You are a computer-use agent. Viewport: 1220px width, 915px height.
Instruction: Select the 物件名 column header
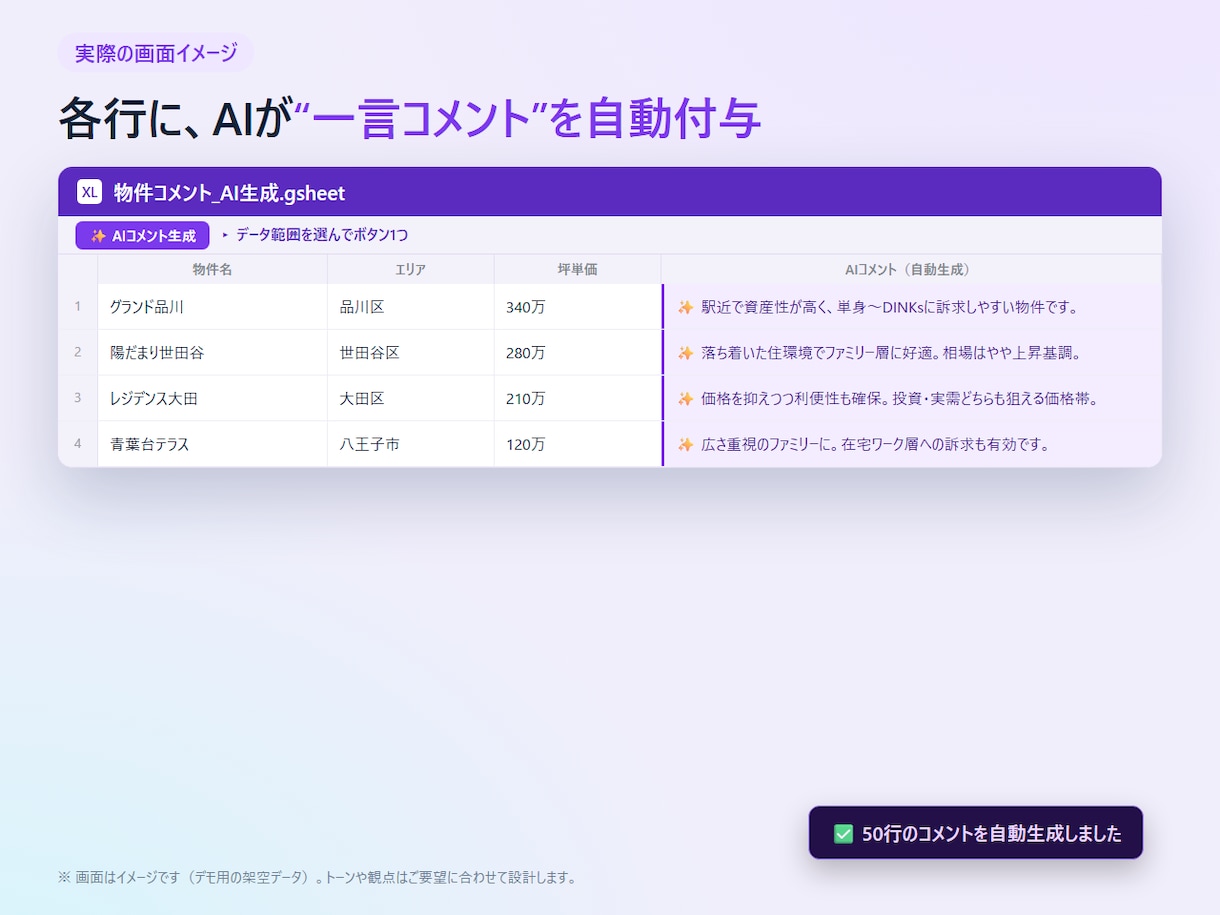(x=212, y=269)
